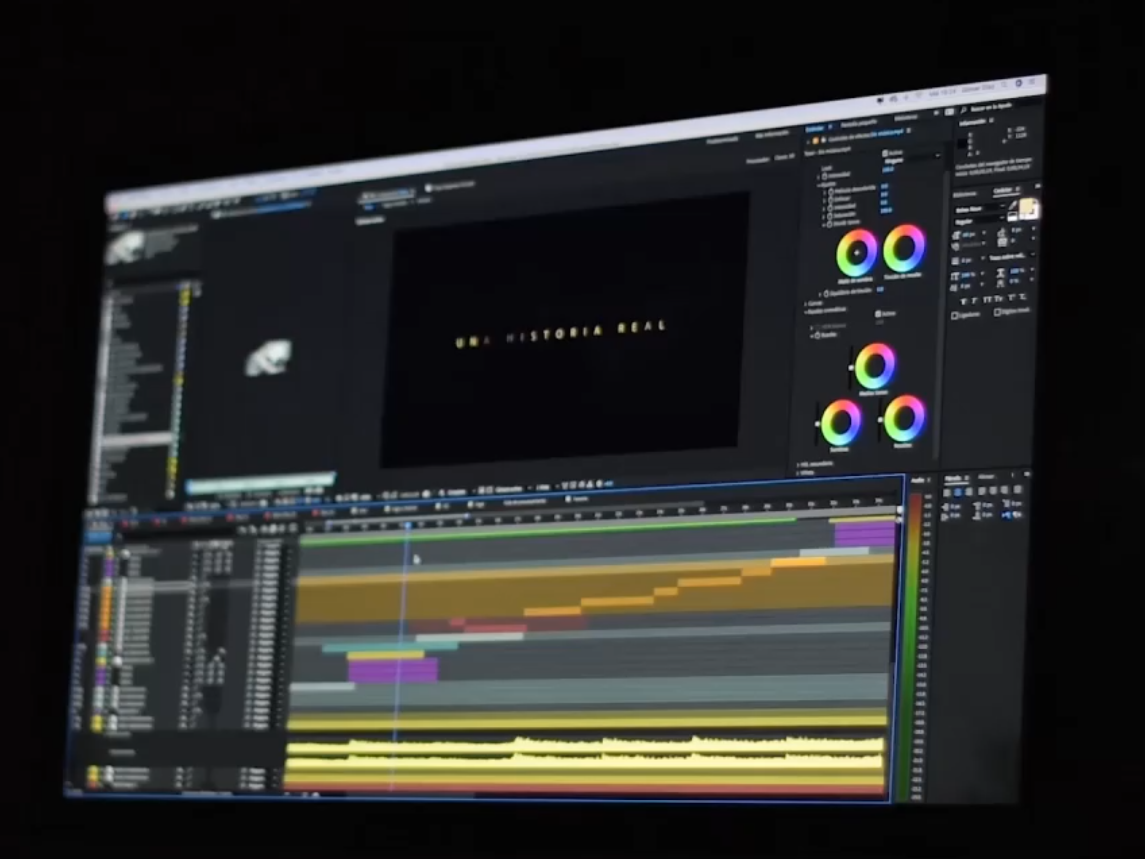
Task: Select the red layer bar in timeline
Action: click(497, 627)
